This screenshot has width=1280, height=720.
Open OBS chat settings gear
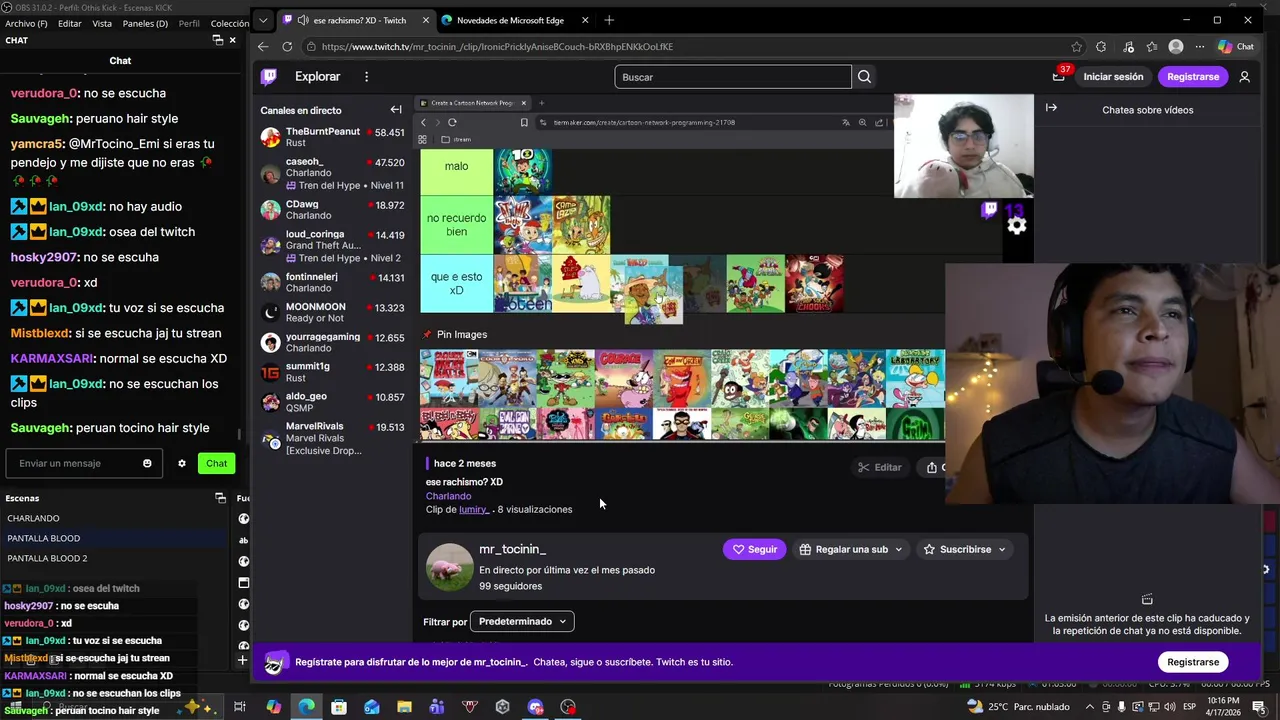pos(182,463)
